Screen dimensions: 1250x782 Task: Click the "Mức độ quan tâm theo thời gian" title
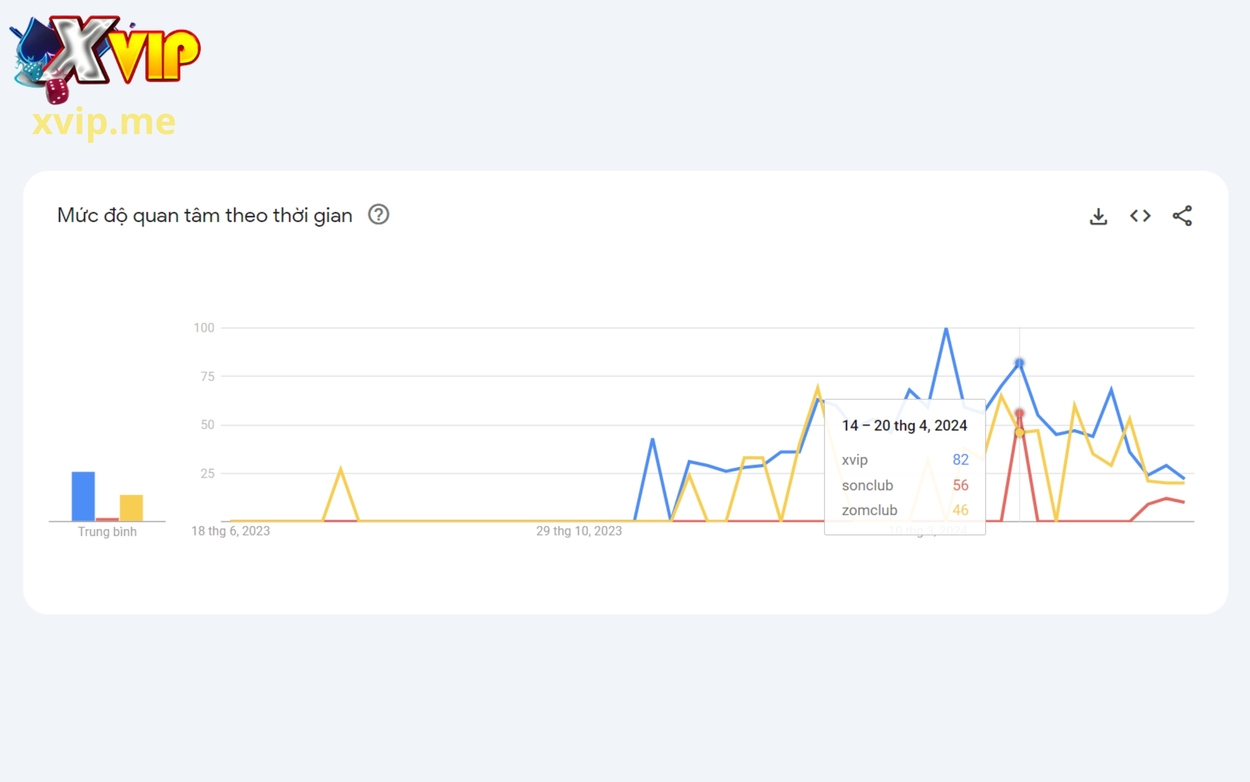point(205,216)
